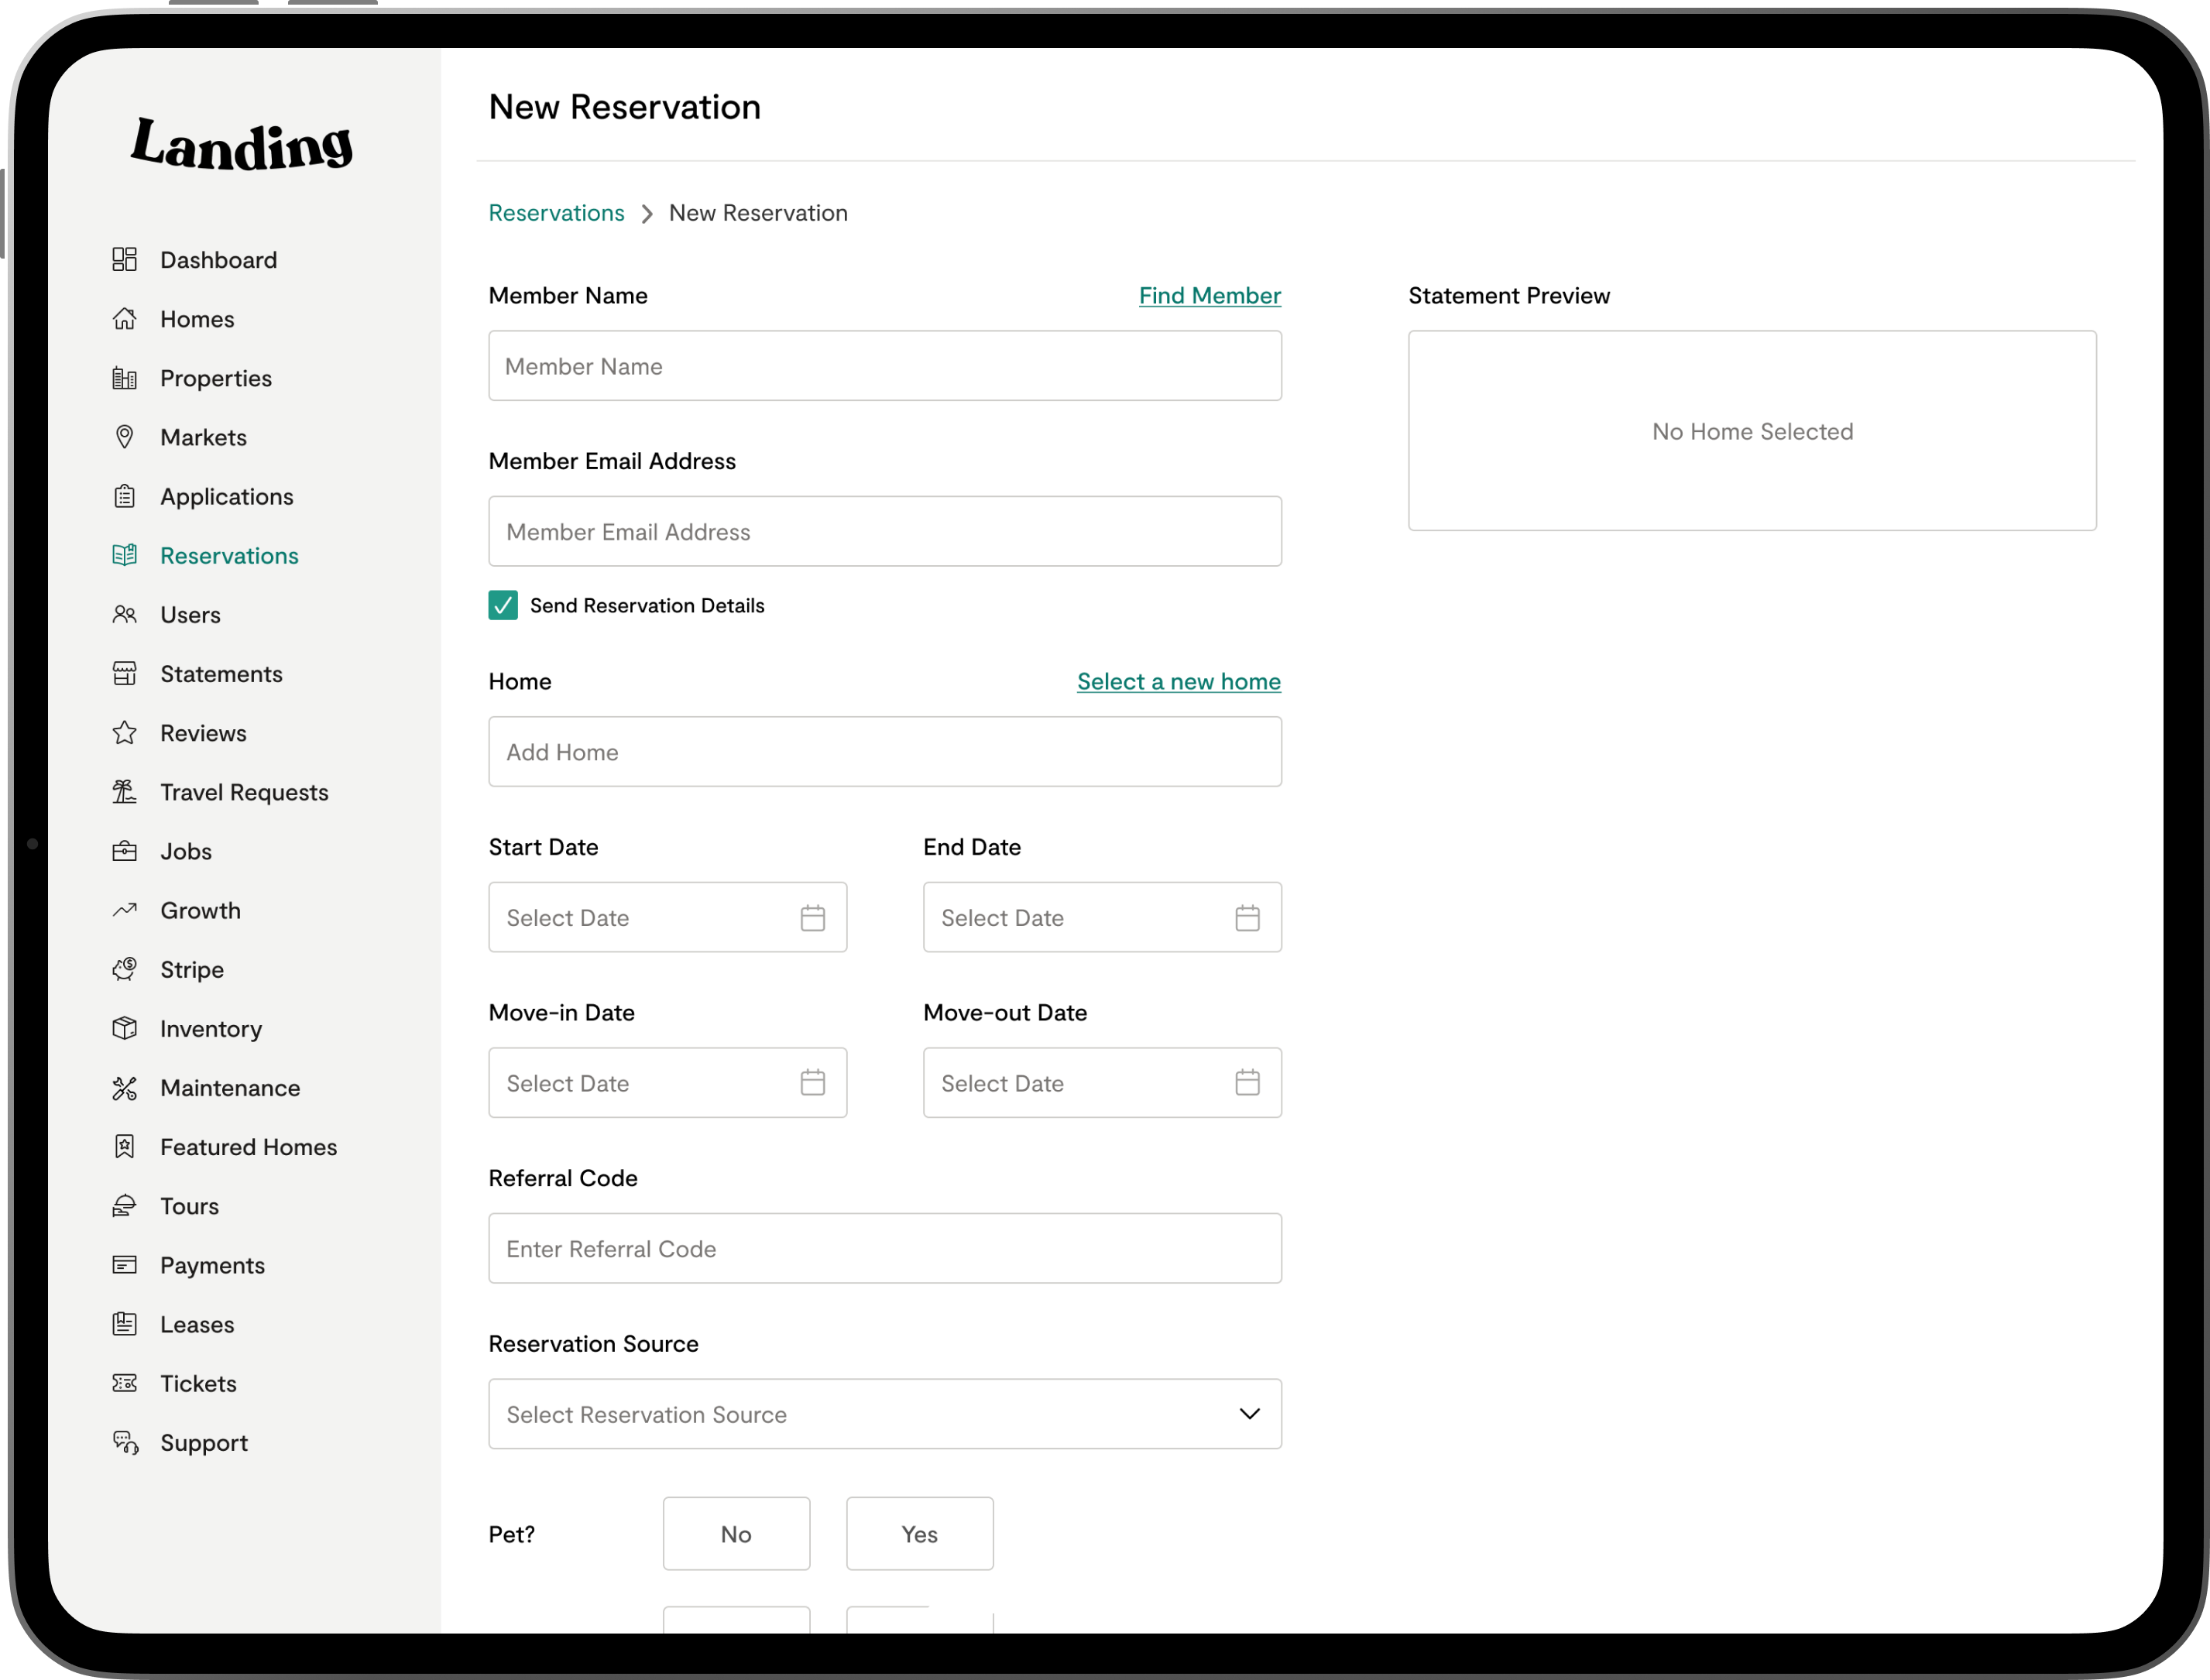Select No for Pet option

tap(736, 1534)
